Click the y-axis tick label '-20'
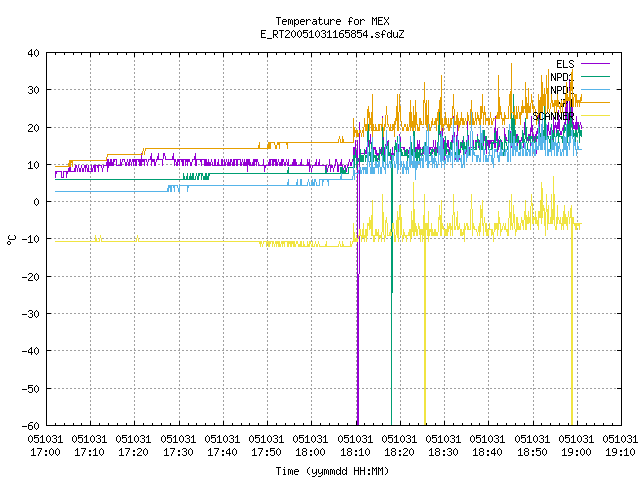 point(31,277)
